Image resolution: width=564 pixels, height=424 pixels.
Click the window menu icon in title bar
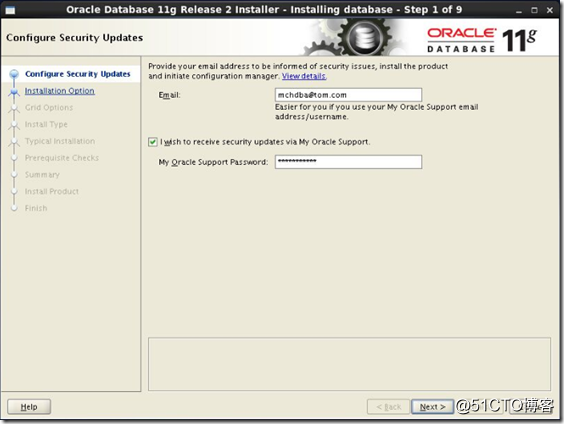click(x=10, y=10)
